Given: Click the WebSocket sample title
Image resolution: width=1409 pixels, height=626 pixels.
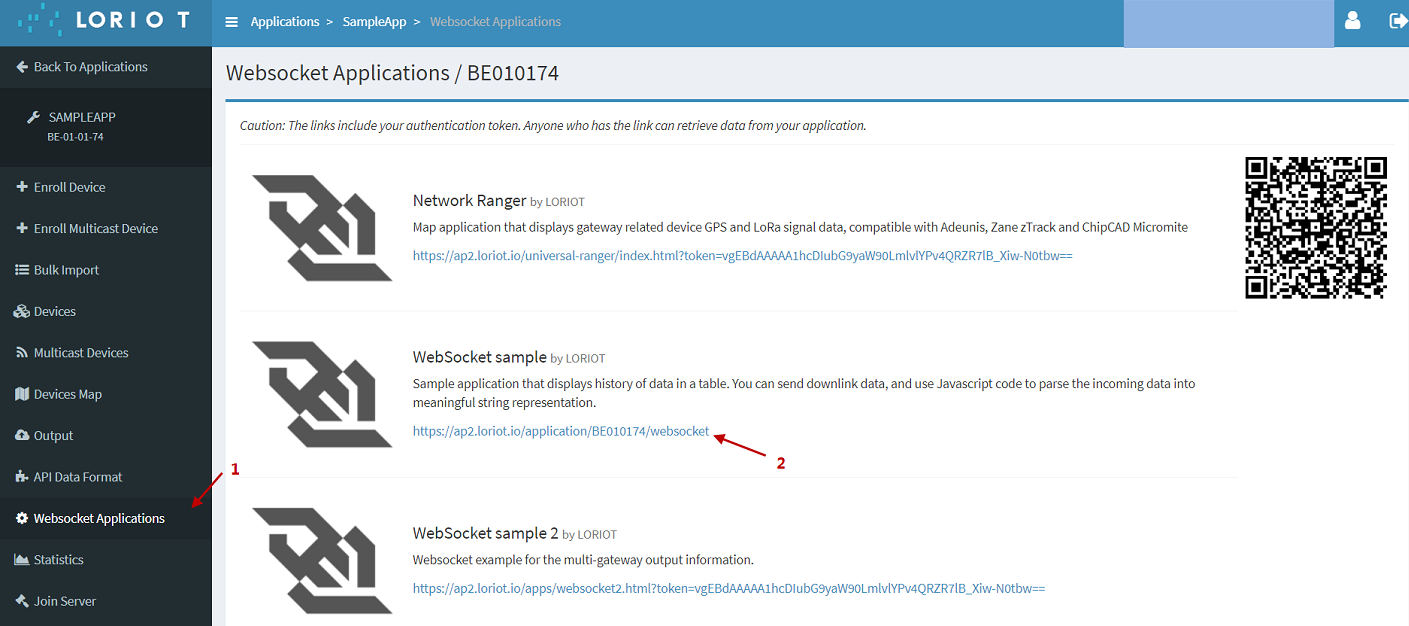Looking at the screenshot, I should coord(480,357).
